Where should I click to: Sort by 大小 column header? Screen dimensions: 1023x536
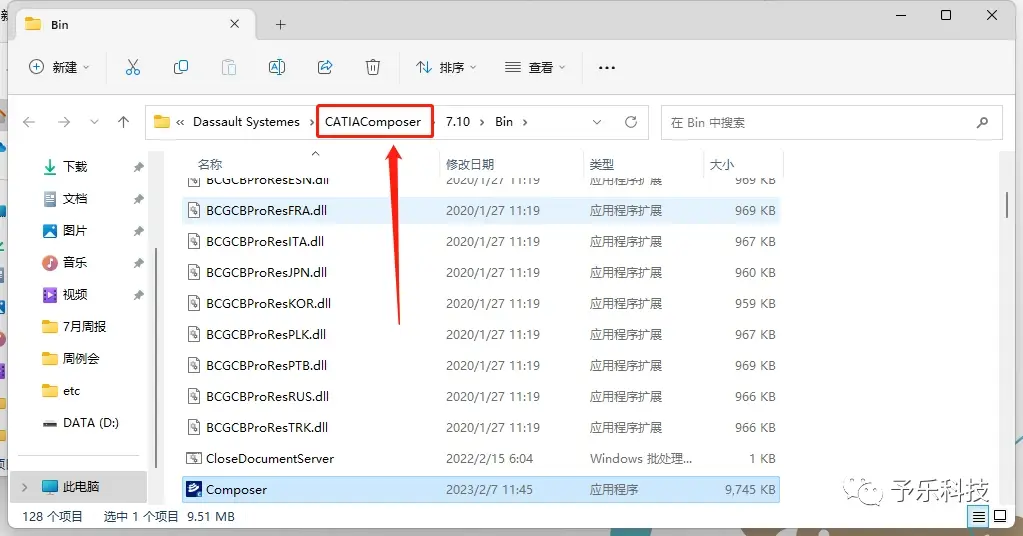click(x=722, y=164)
